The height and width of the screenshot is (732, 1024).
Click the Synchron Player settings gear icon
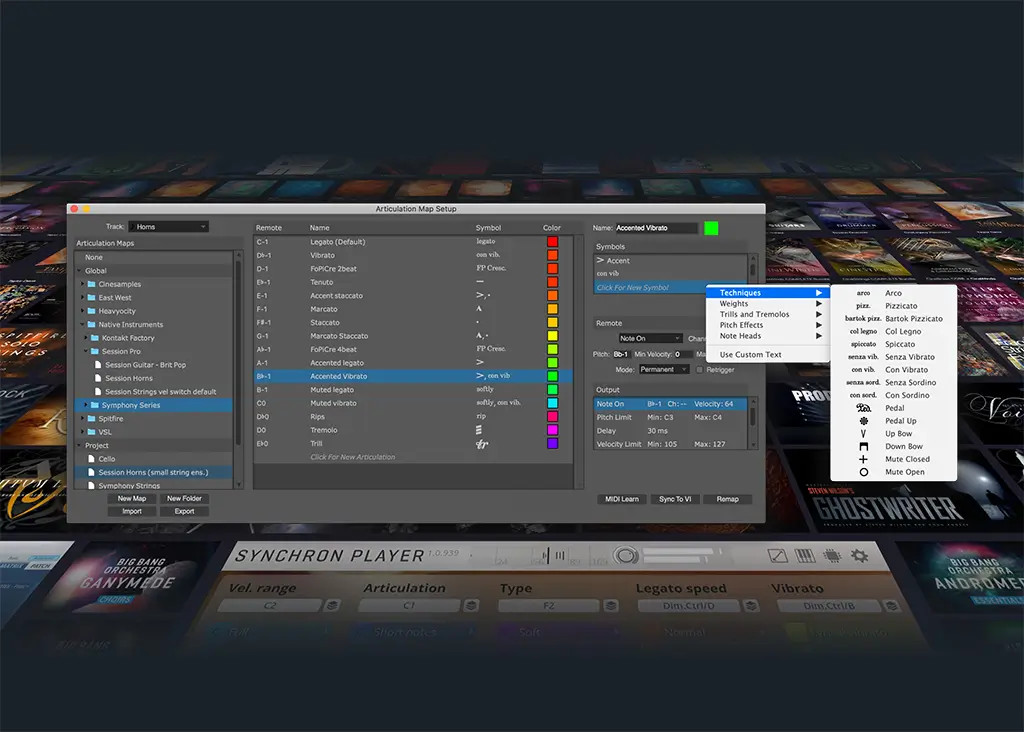859,556
